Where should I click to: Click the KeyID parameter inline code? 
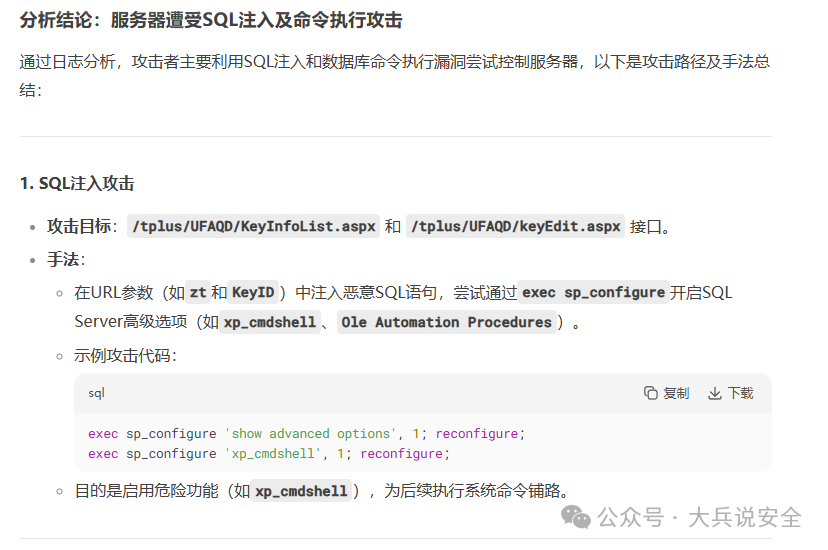click(x=253, y=293)
